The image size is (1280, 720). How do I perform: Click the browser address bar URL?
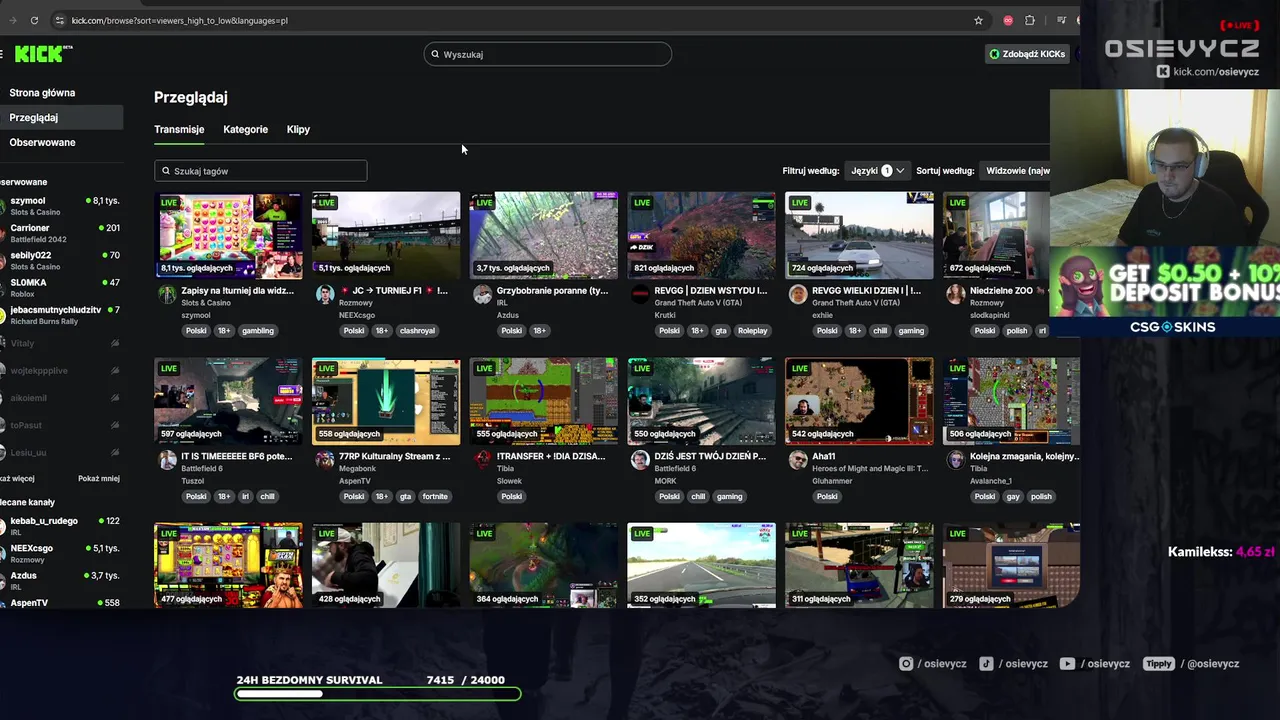180,20
